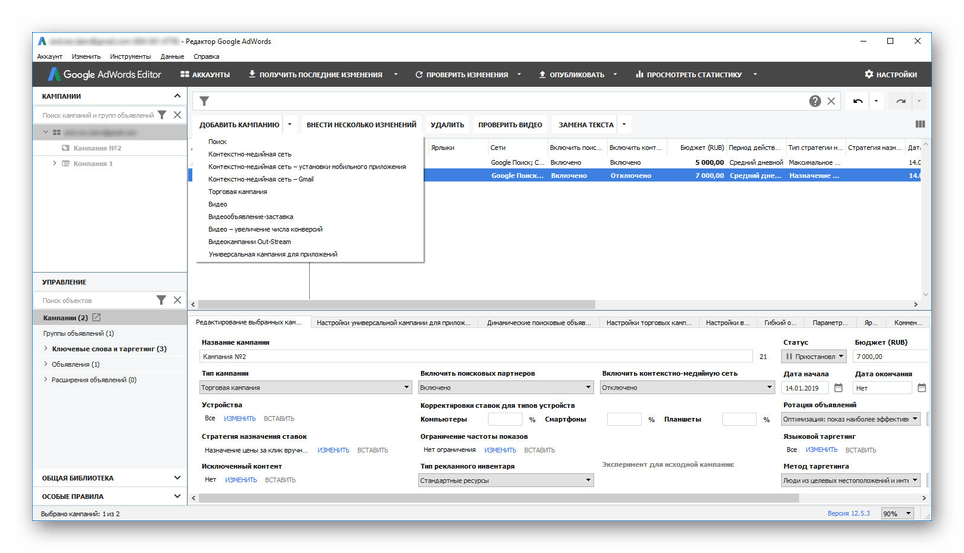Open the column chooser icon
The image size is (964, 553).
920,124
